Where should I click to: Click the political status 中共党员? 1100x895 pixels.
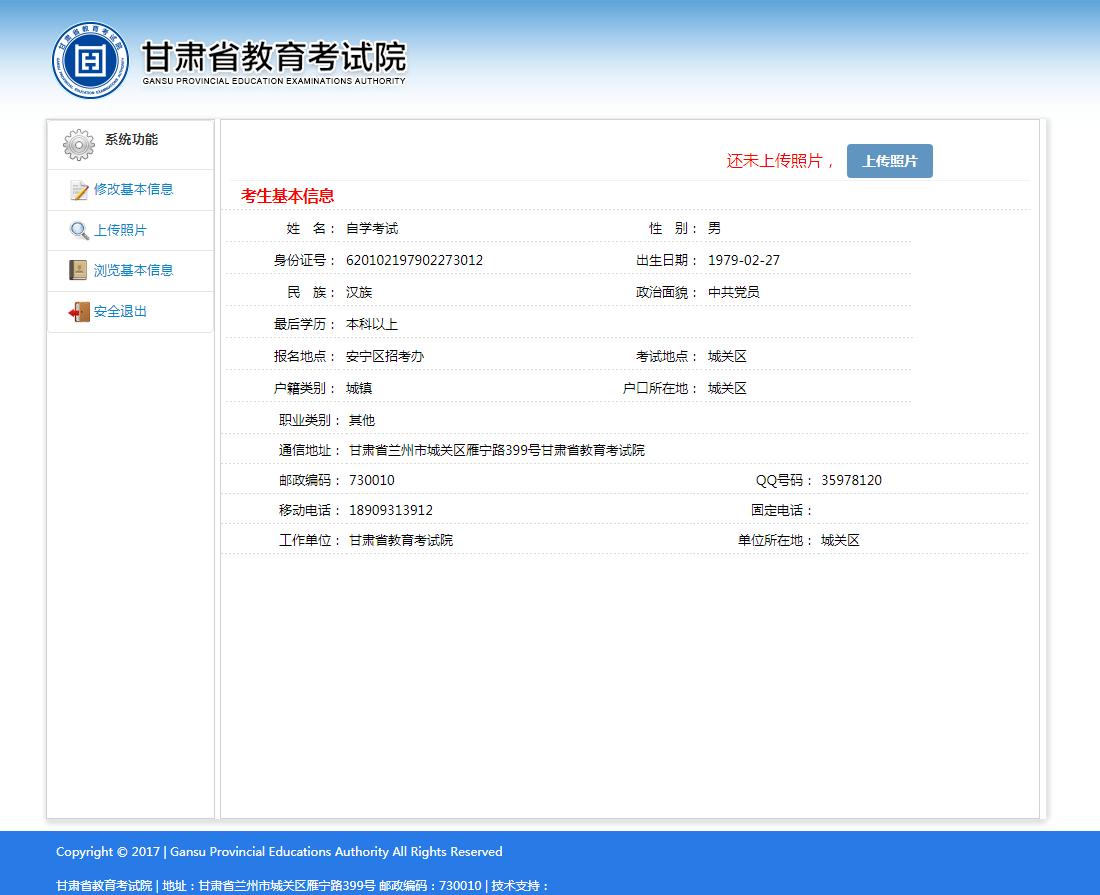point(734,292)
